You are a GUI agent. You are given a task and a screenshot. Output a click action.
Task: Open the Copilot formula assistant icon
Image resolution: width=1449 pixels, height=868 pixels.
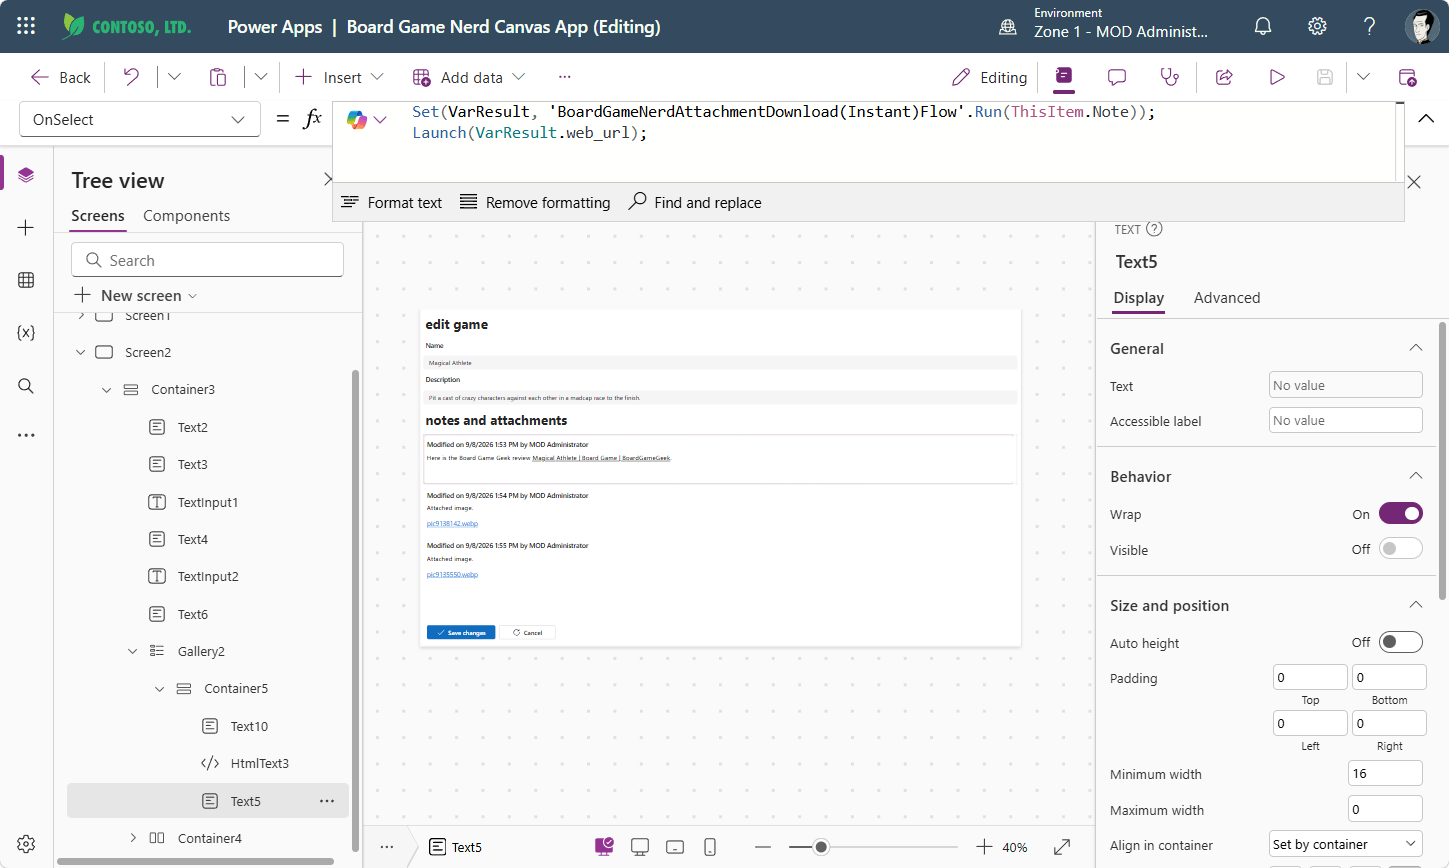[357, 120]
